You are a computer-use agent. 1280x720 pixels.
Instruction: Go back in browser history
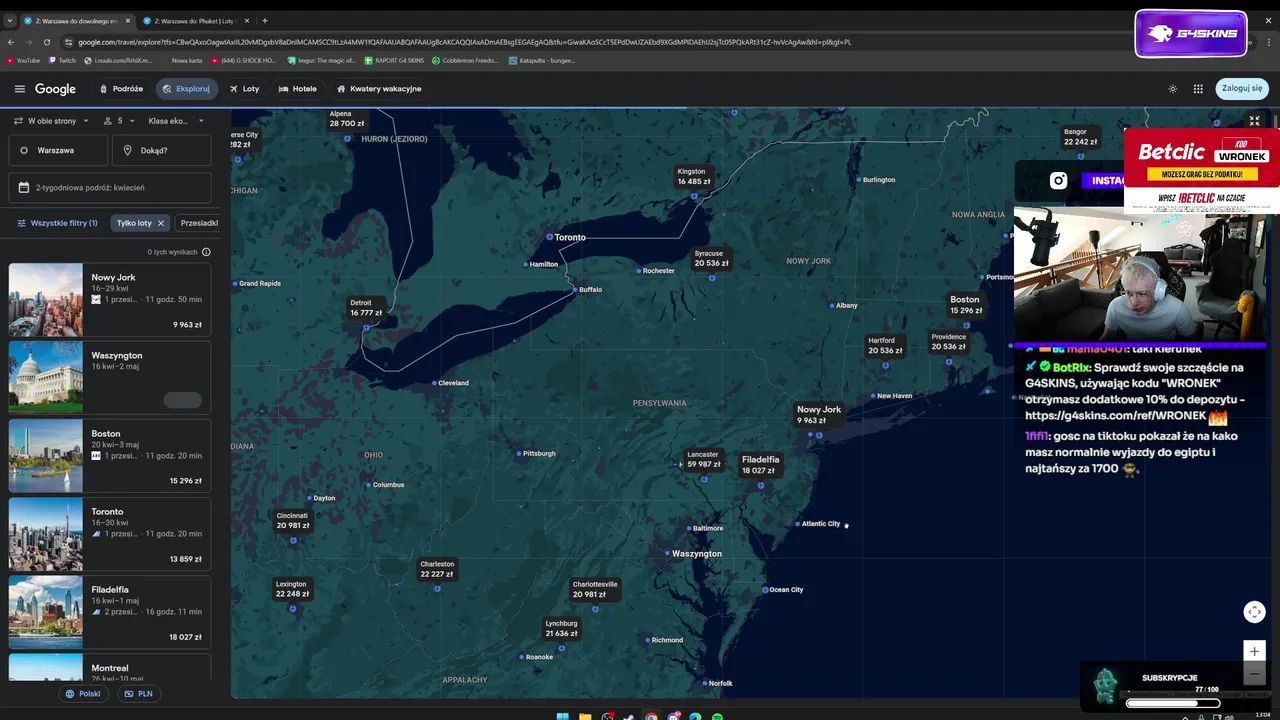pyautogui.click(x=10, y=42)
